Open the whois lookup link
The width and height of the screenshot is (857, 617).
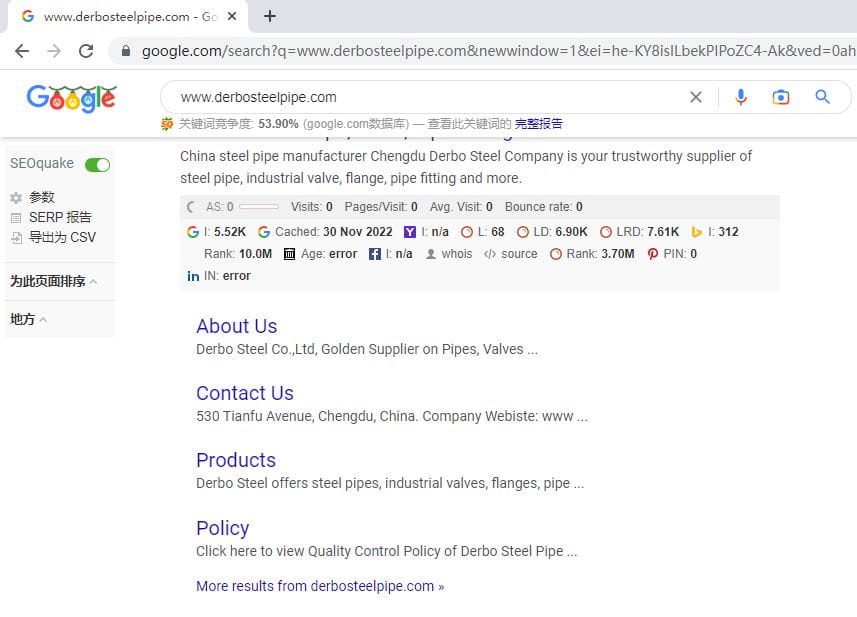click(457, 254)
